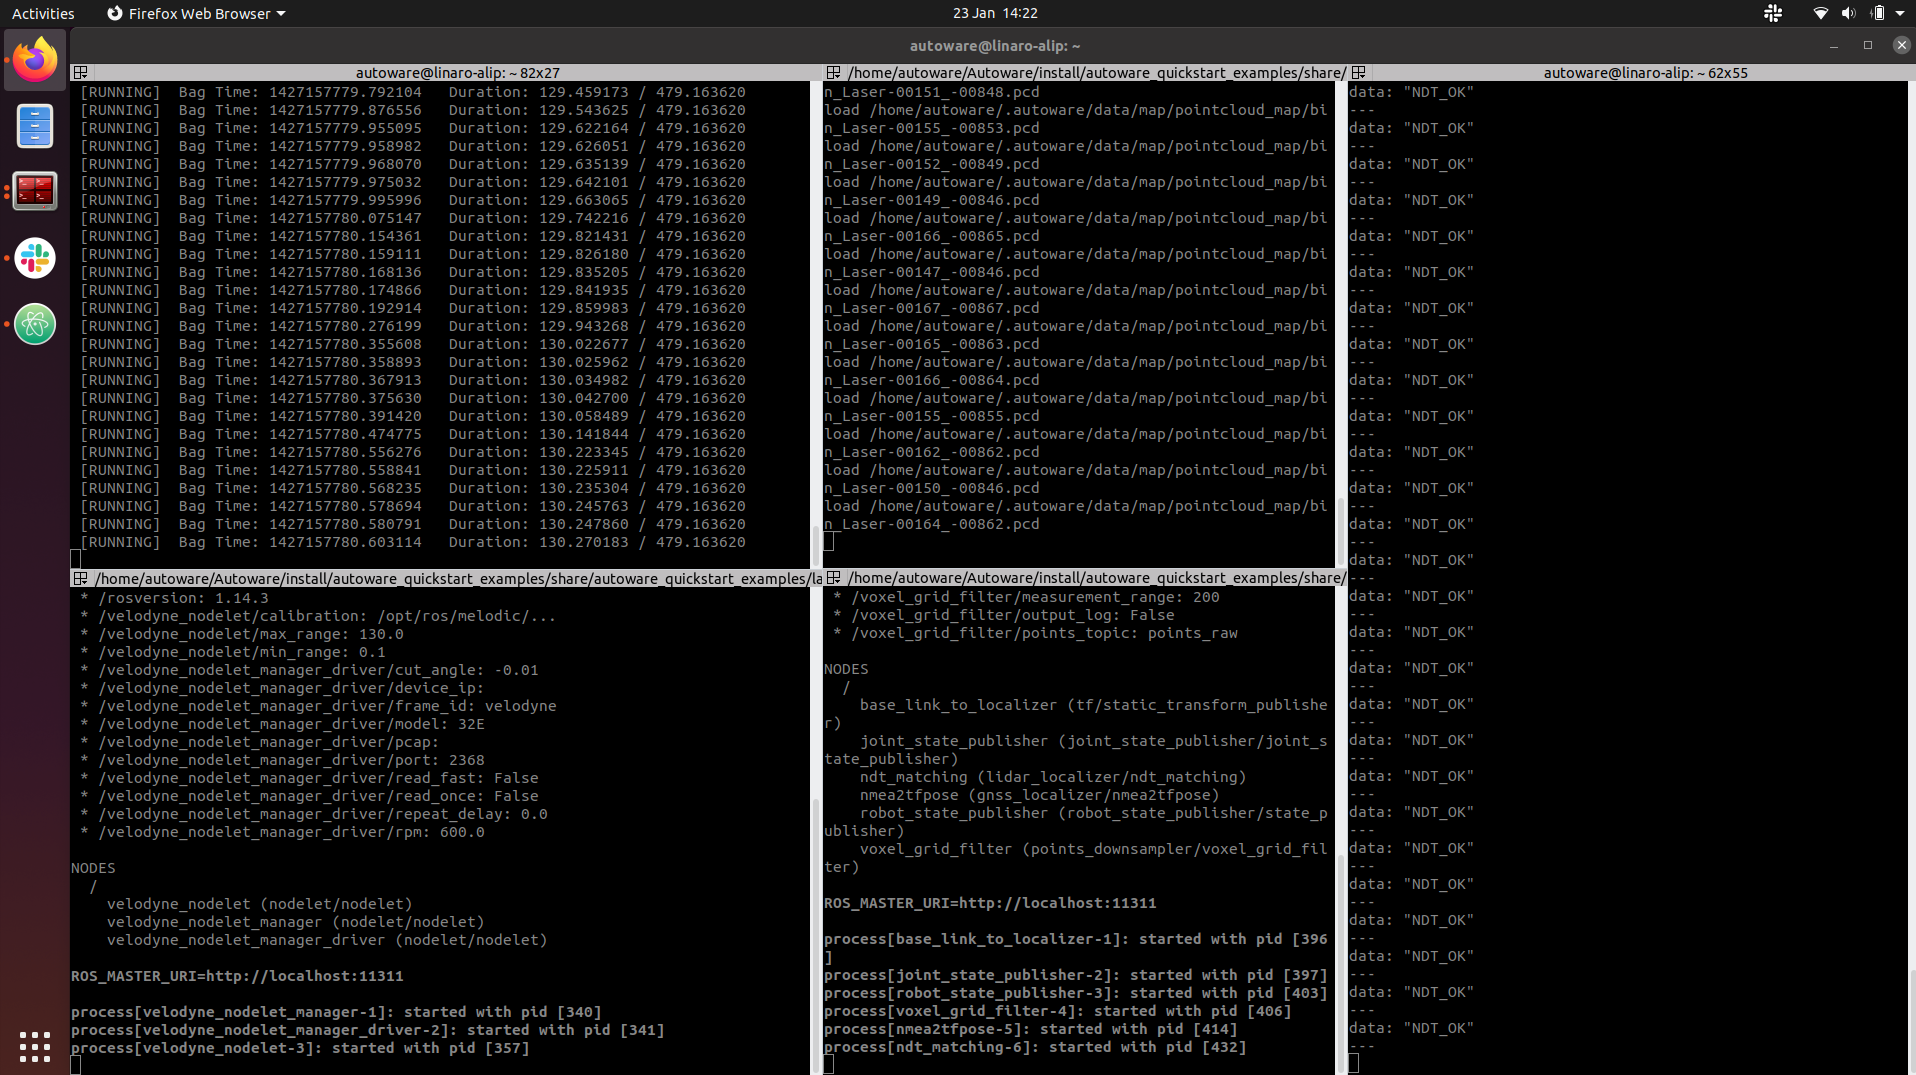Click the Slack tray icon in top bar
This screenshot has height=1075, width=1916.
1773,13
